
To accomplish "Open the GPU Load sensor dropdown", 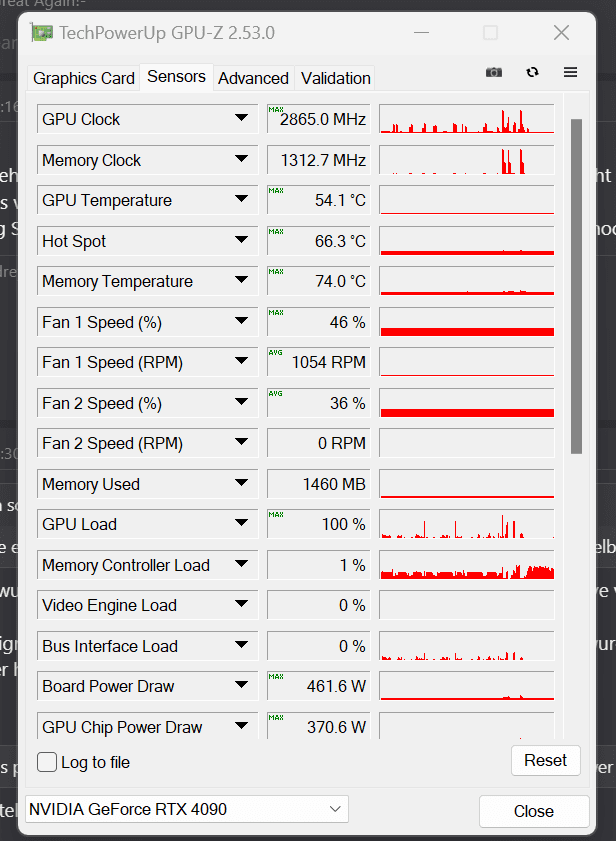I will 241,523.
